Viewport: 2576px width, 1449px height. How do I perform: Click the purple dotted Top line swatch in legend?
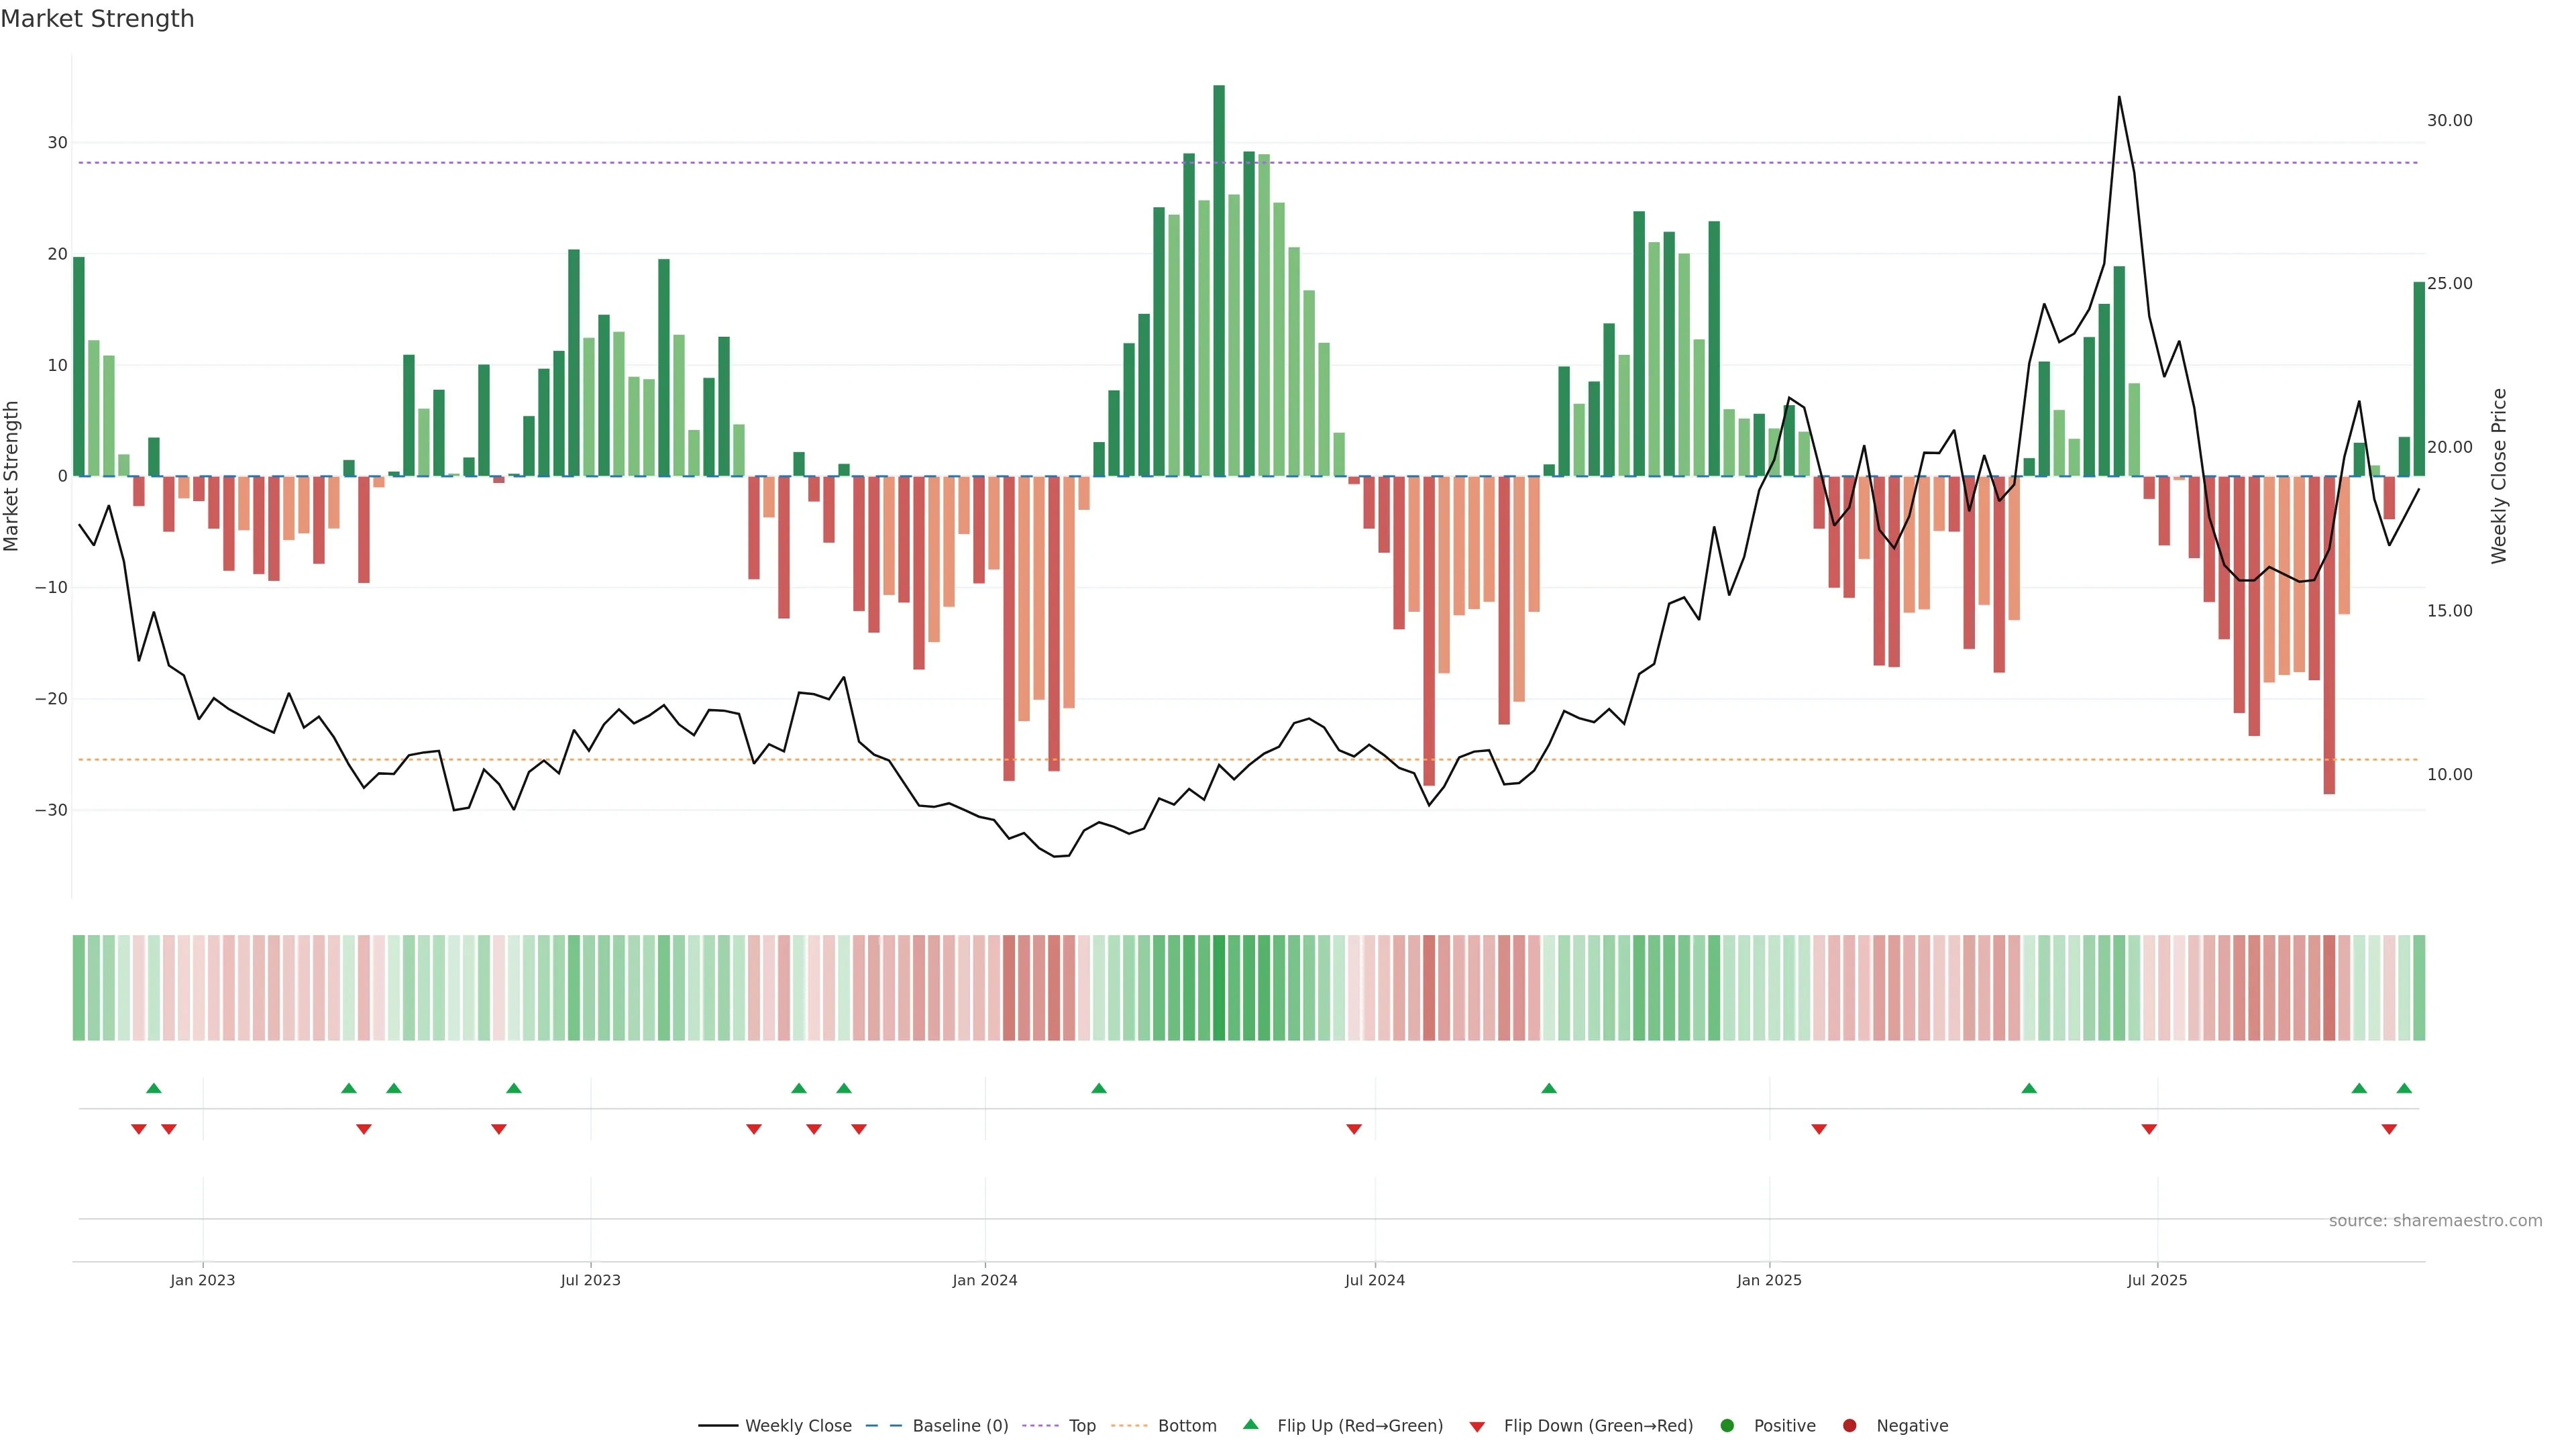(x=1040, y=1425)
